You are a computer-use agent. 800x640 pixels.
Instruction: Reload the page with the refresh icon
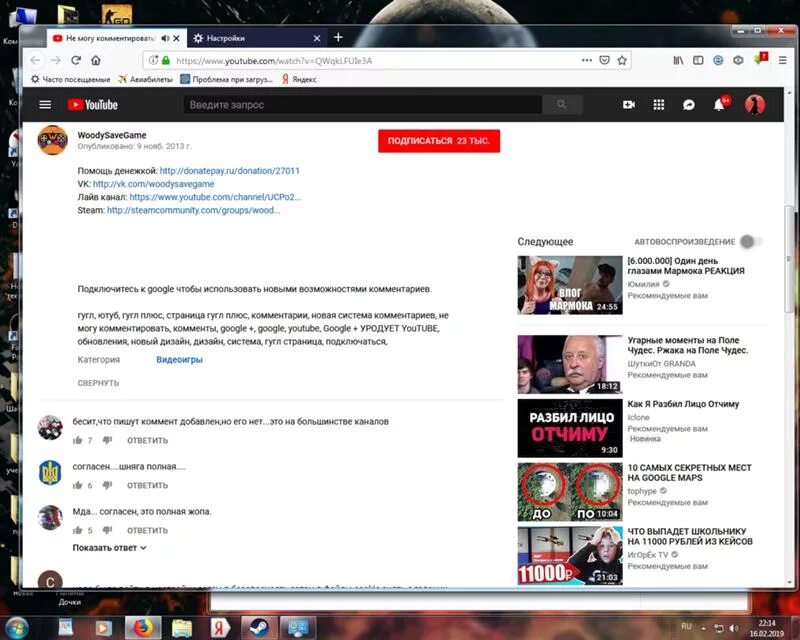[76, 60]
